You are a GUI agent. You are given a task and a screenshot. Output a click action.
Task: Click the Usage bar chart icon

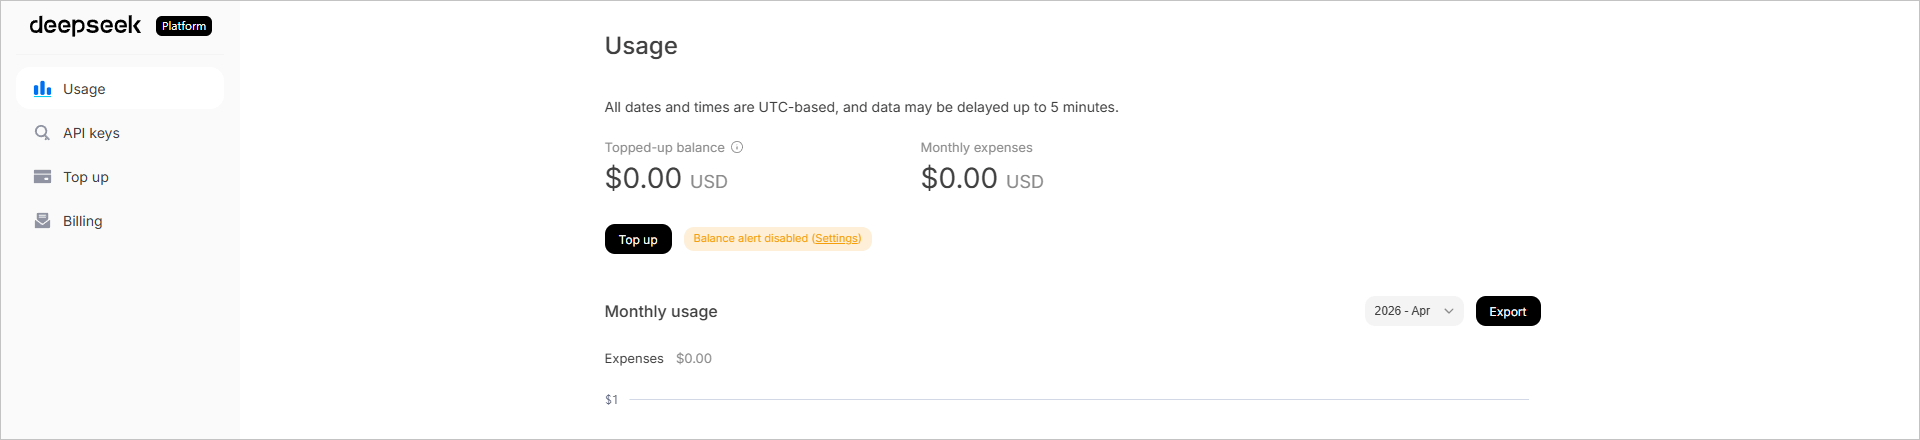click(42, 89)
